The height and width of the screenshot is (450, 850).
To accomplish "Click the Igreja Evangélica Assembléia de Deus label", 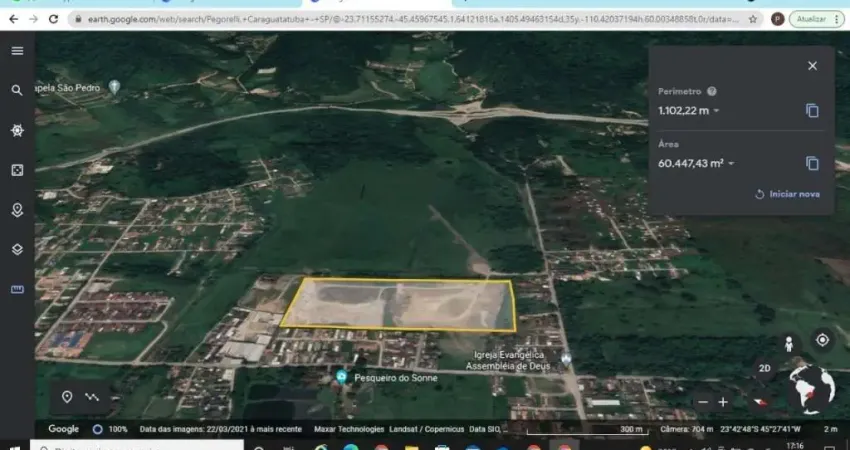I will [x=508, y=361].
